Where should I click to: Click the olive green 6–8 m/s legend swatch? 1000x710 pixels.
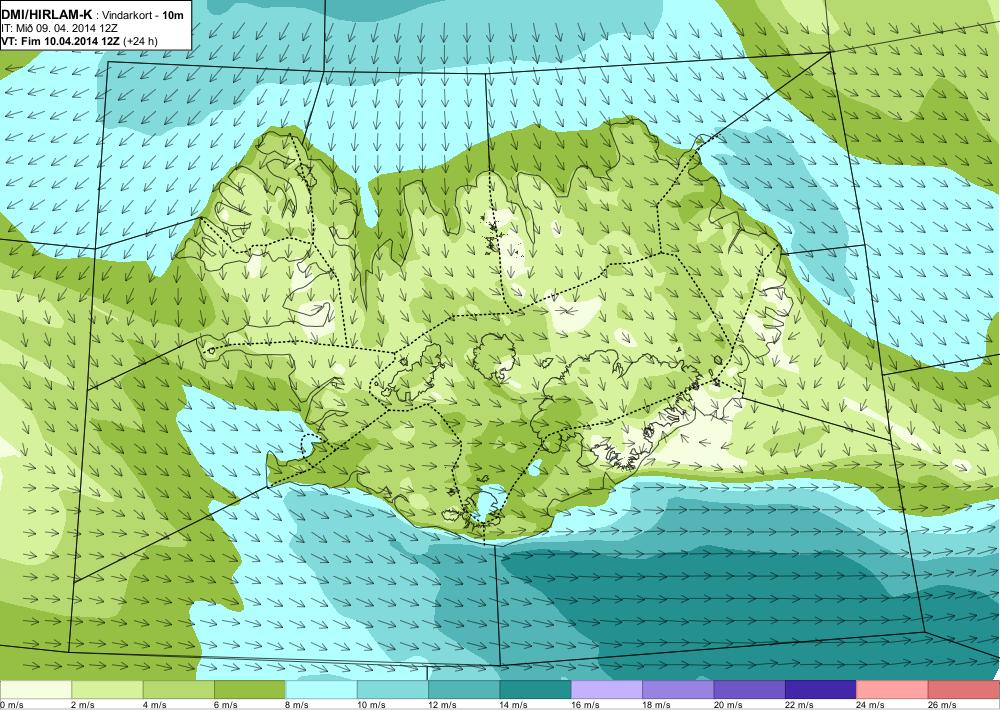click(250, 690)
